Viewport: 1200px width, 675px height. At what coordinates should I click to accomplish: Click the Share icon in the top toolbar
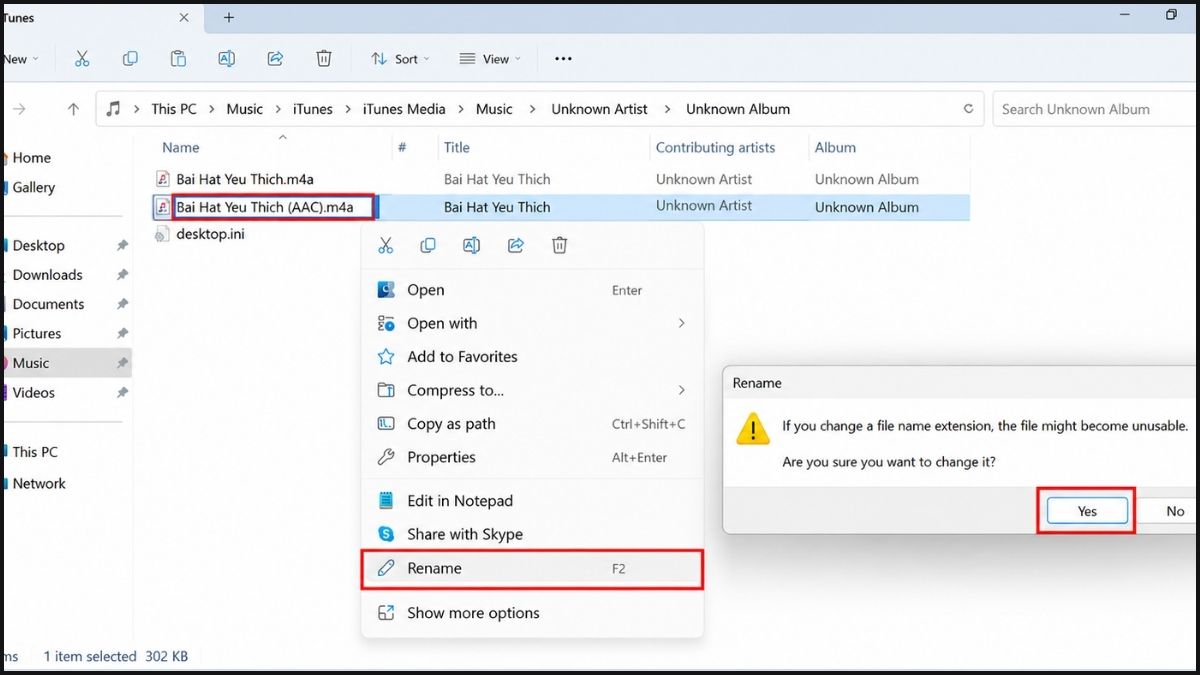[x=275, y=59]
